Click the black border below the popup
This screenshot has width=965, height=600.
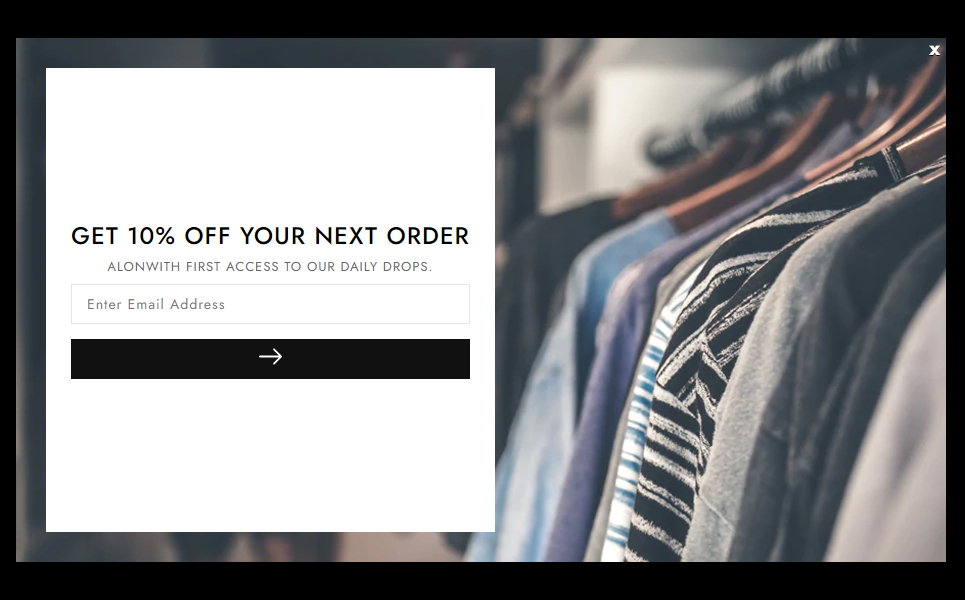(x=482, y=581)
